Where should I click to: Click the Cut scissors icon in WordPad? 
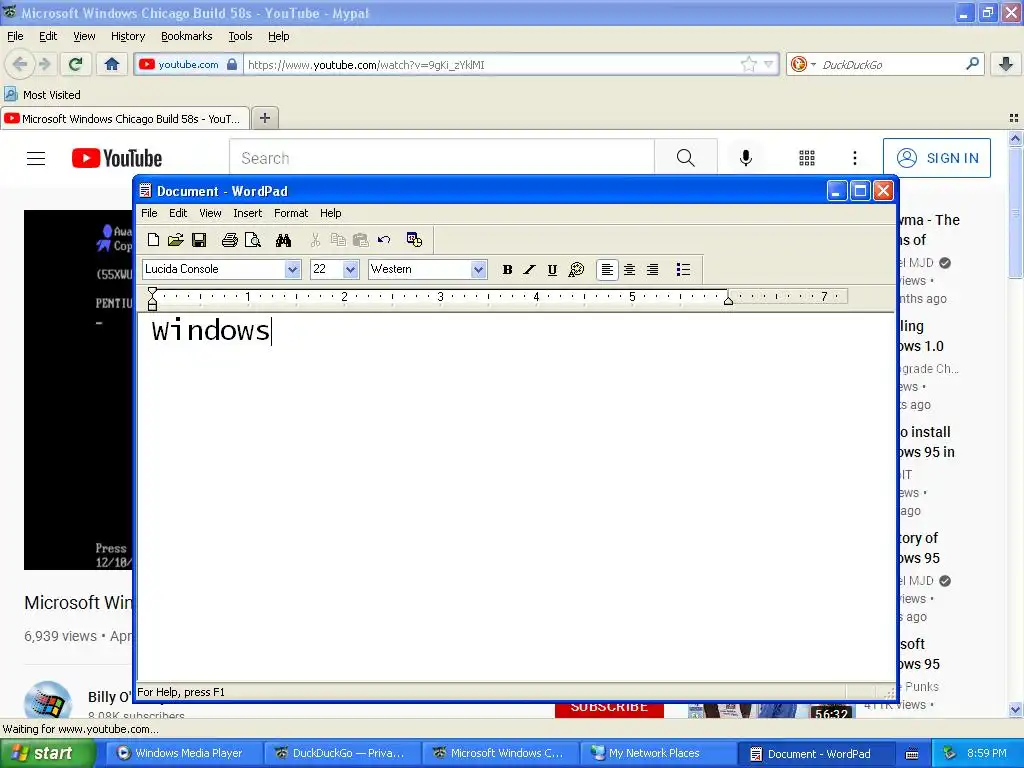point(315,240)
